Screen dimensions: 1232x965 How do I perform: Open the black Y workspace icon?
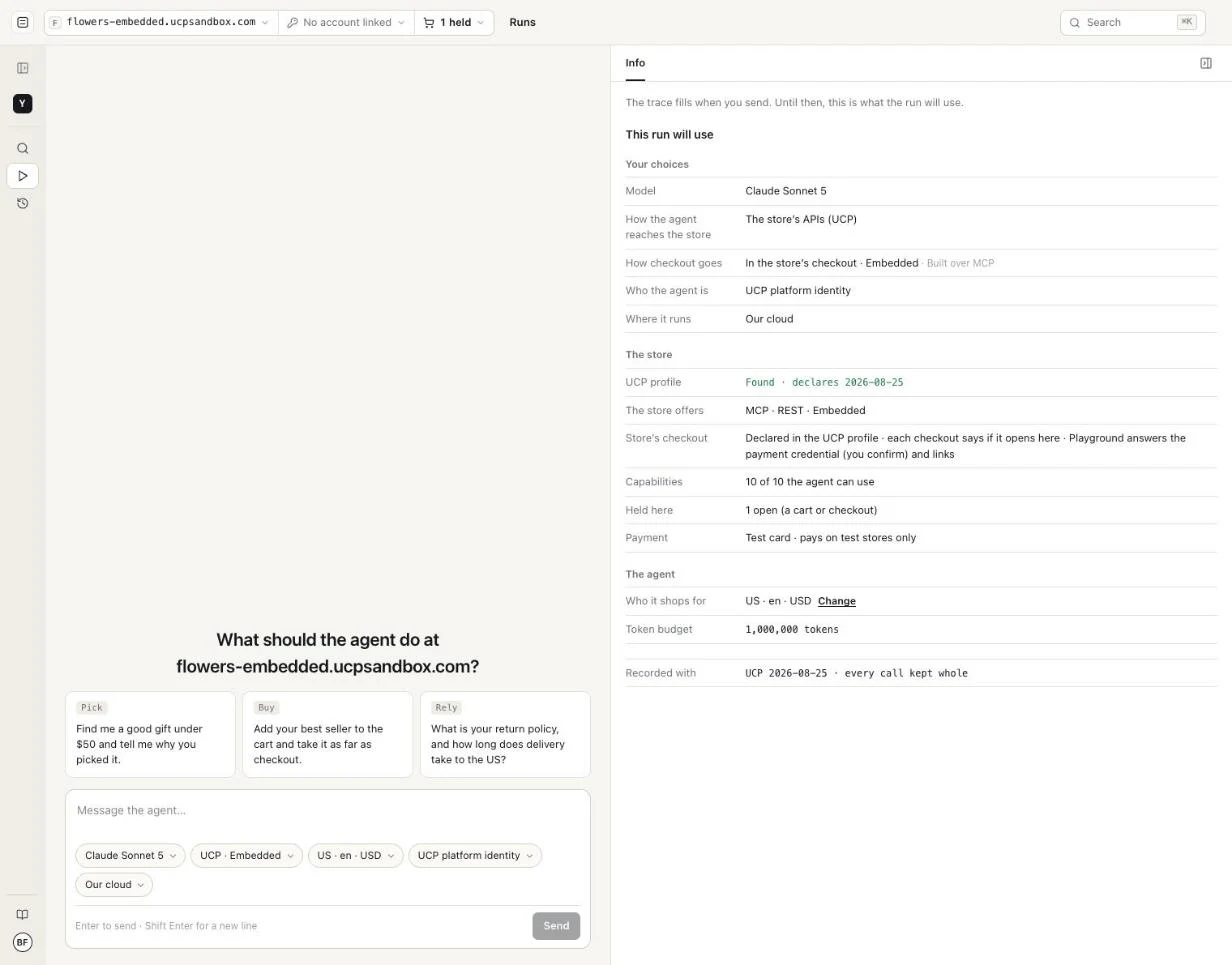click(x=22, y=104)
